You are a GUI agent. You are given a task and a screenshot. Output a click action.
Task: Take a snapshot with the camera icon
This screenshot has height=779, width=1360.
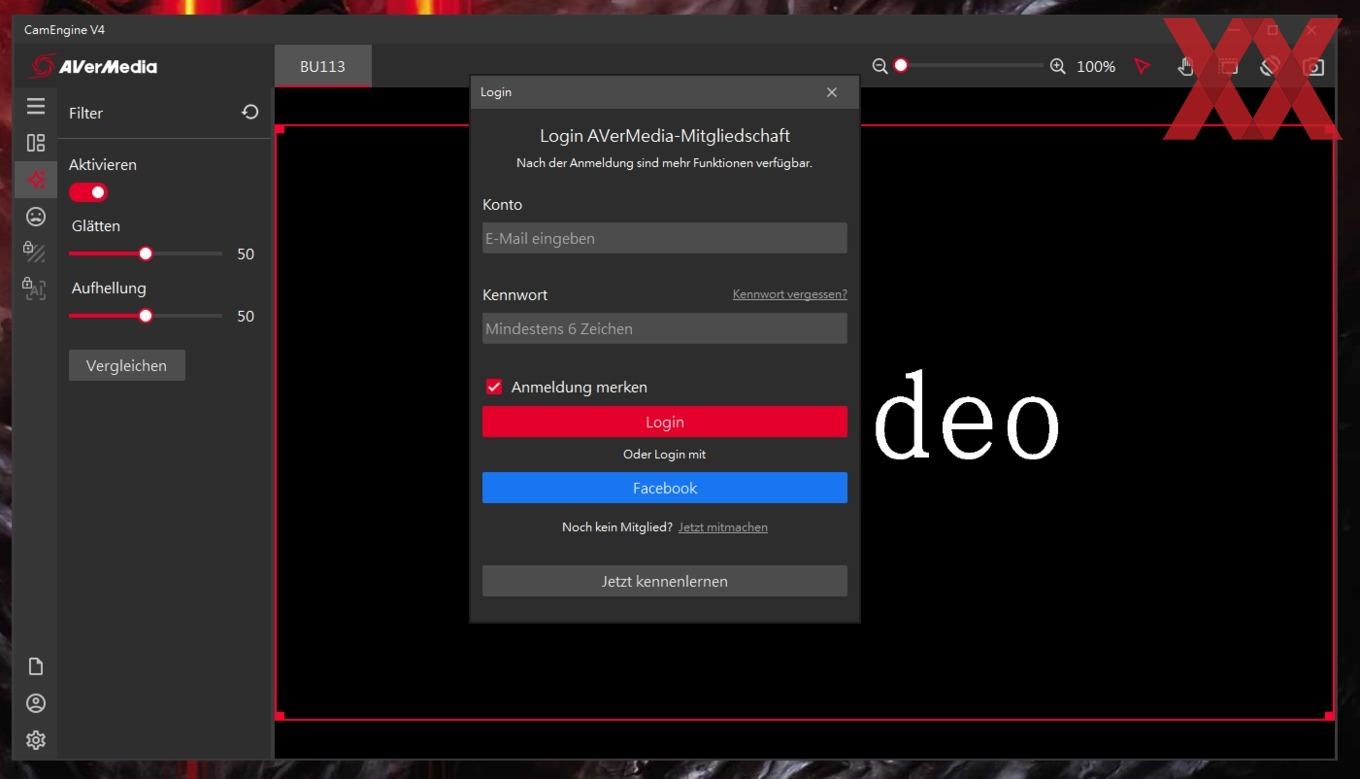1314,66
